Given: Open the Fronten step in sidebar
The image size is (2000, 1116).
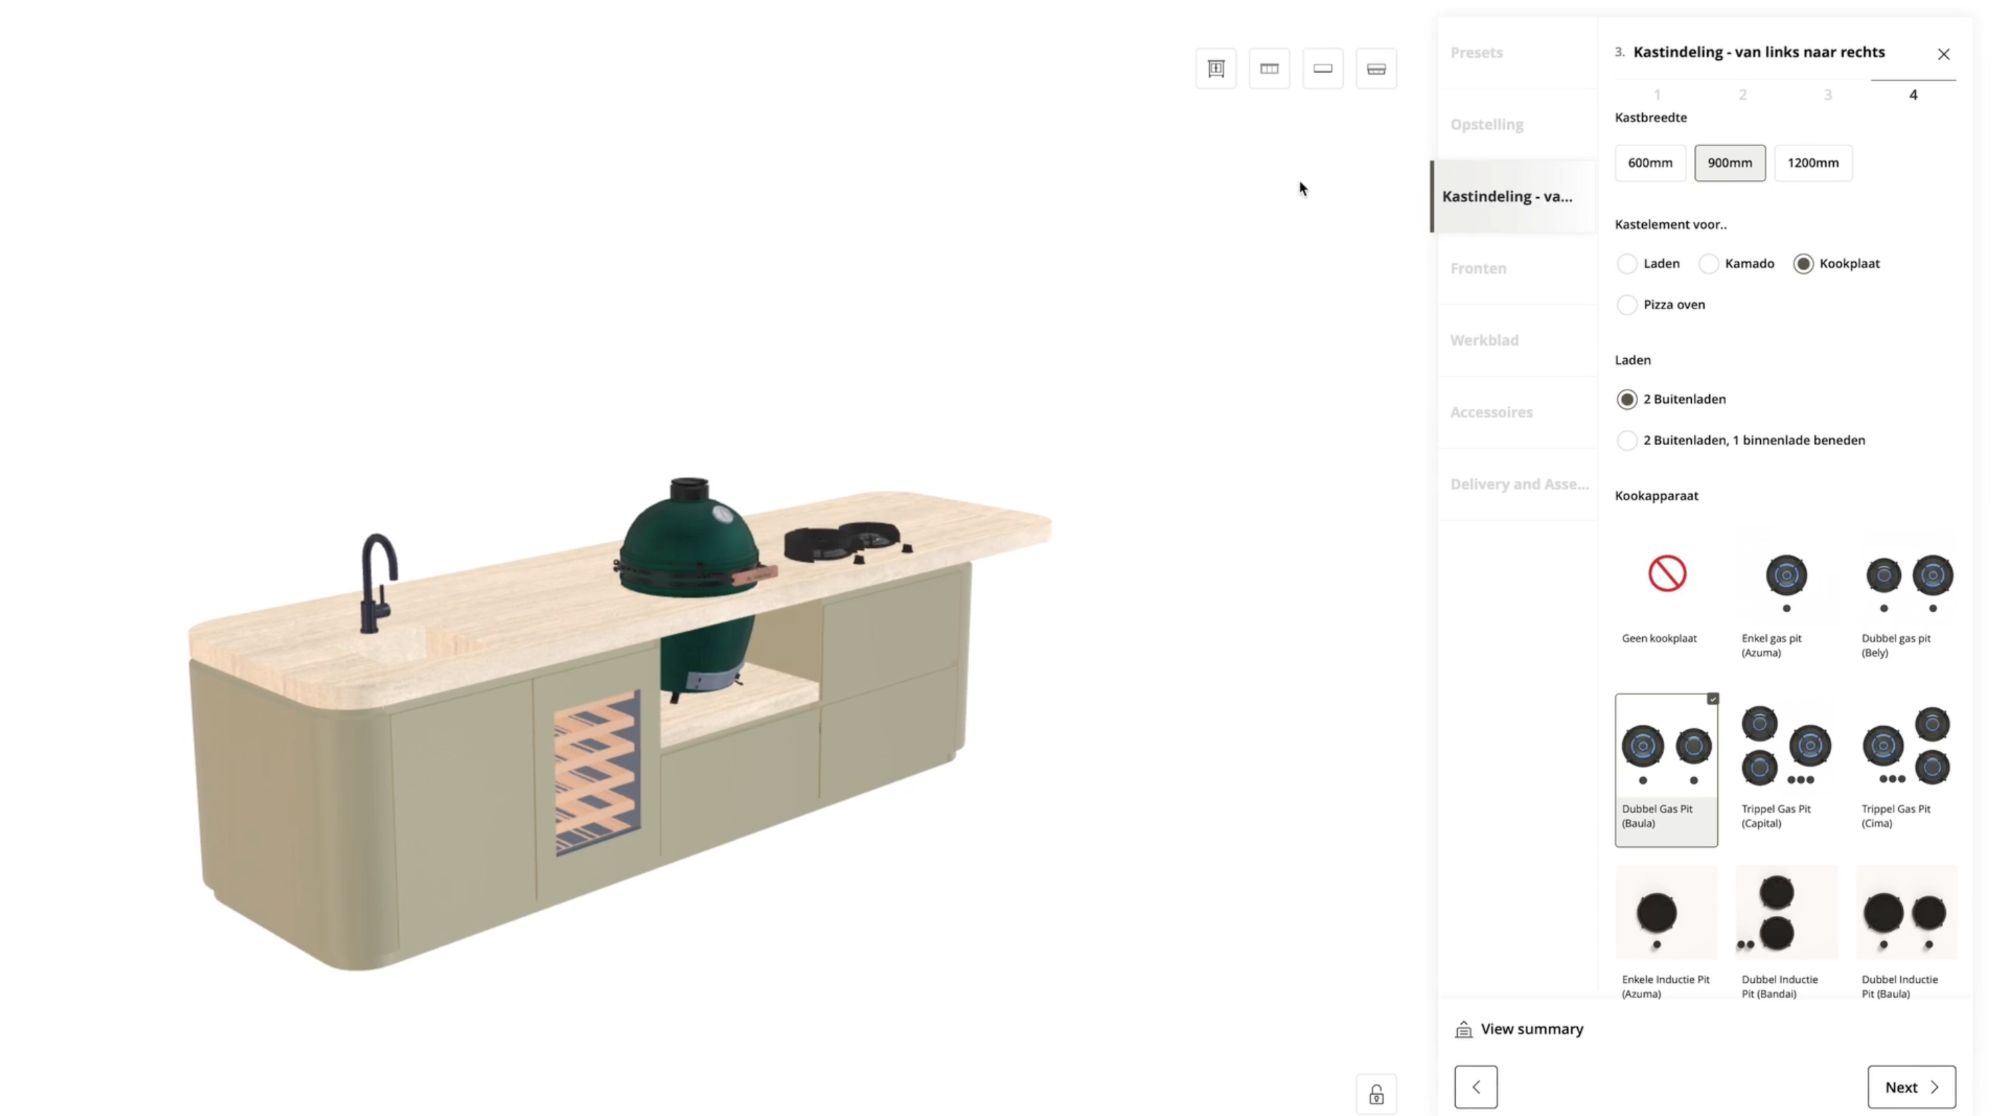Looking at the screenshot, I should pos(1478,268).
